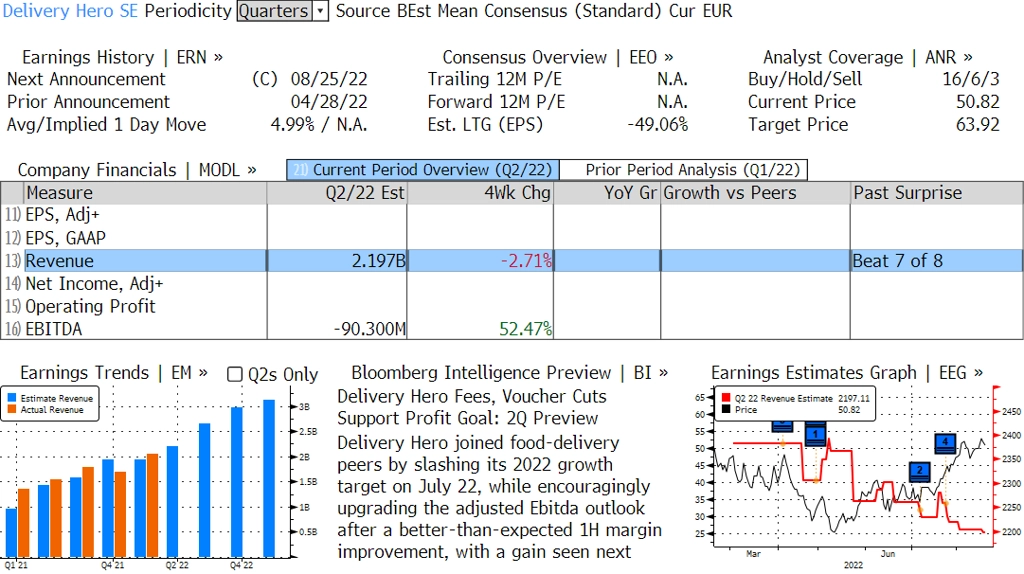
Task: Select the Net Income, Adj+ row
Action: coord(511,283)
